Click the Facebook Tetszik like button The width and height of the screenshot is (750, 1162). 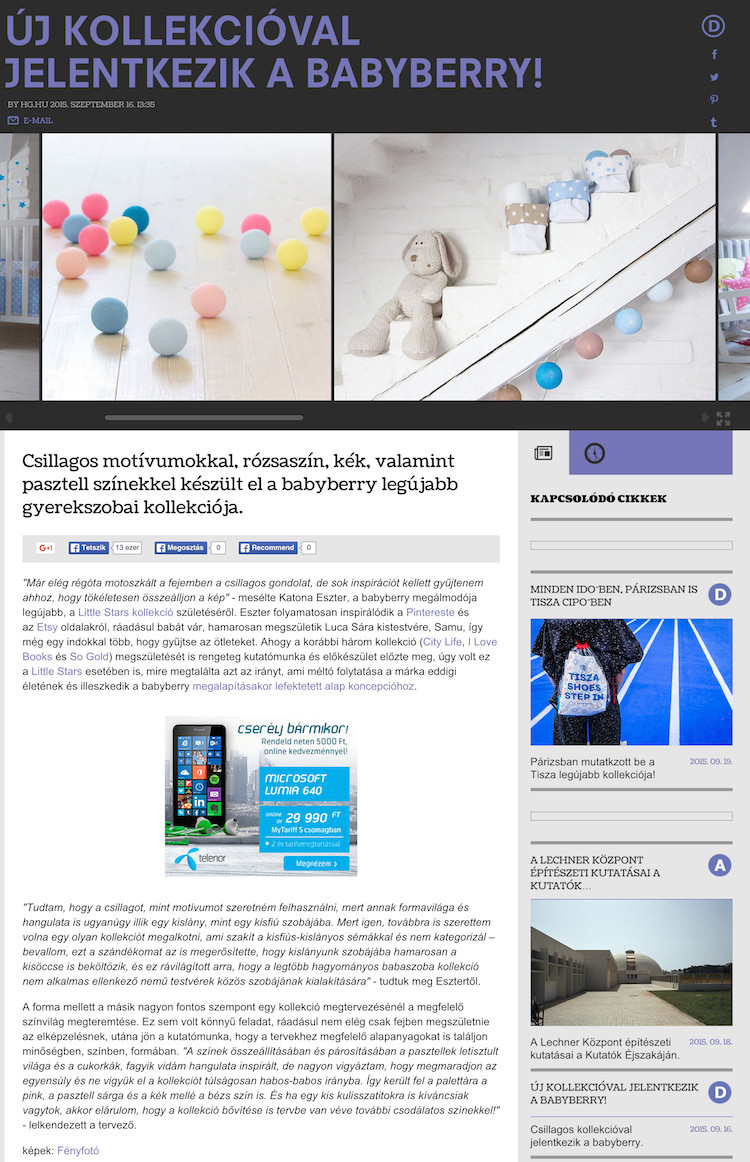(88, 548)
